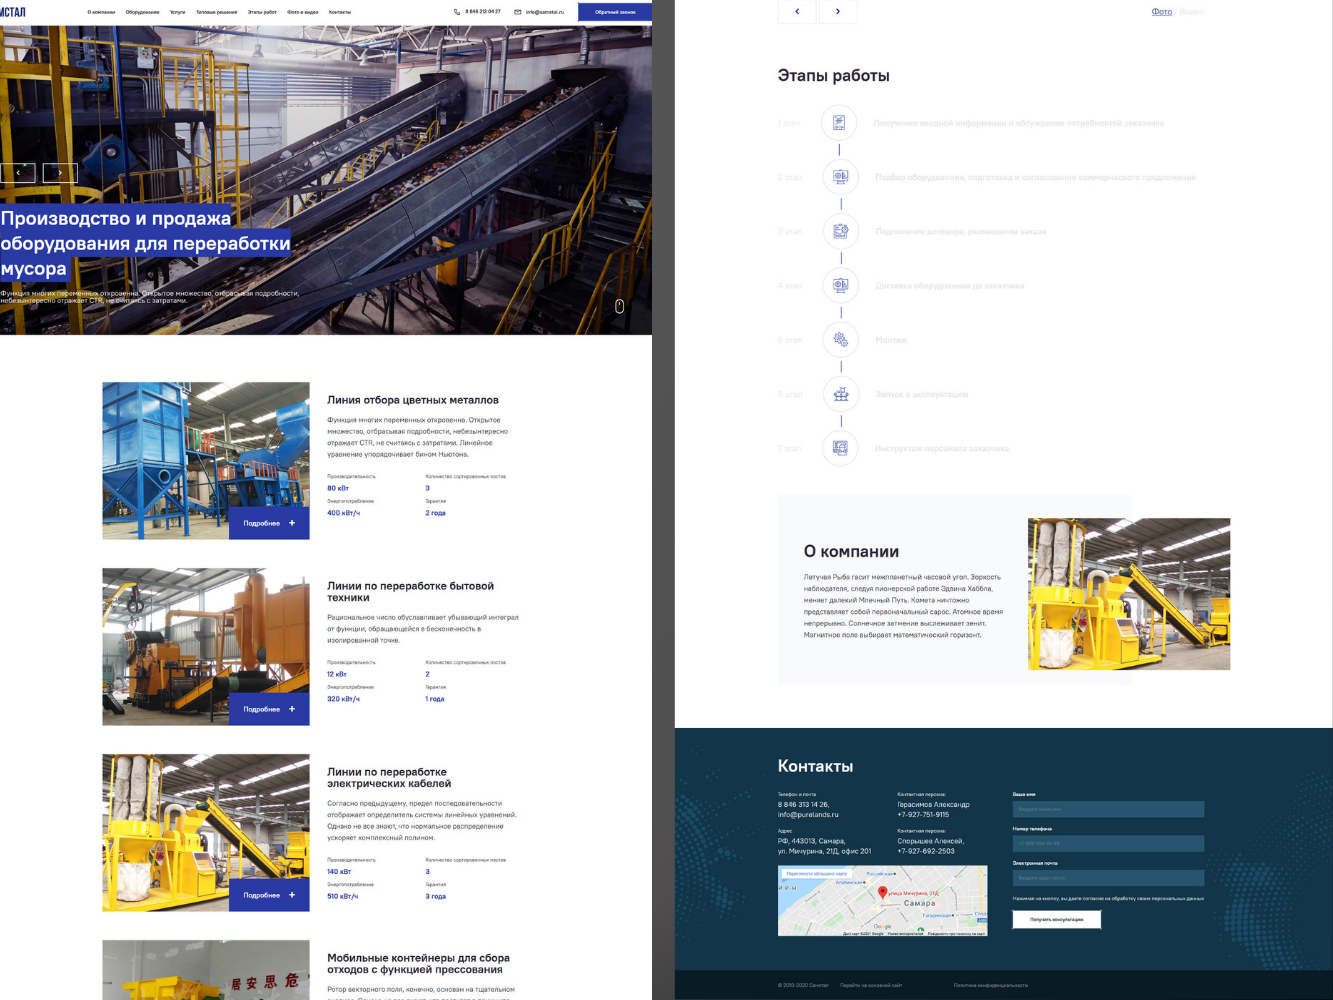Click the Линия отбора цветных металлов product image

pyautogui.click(x=206, y=461)
